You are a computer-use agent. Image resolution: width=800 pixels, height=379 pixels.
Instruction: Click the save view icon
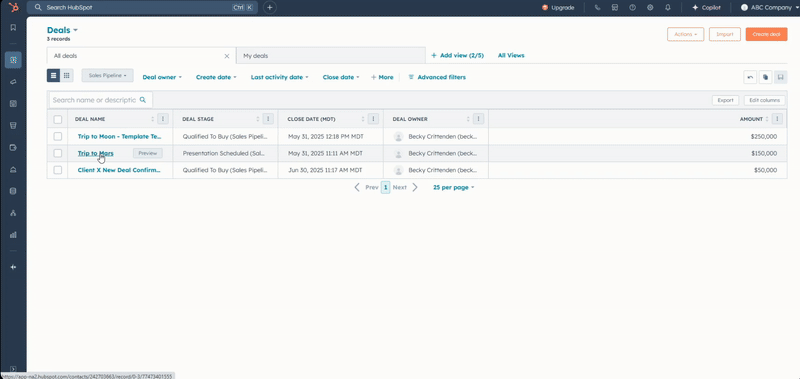(x=781, y=77)
